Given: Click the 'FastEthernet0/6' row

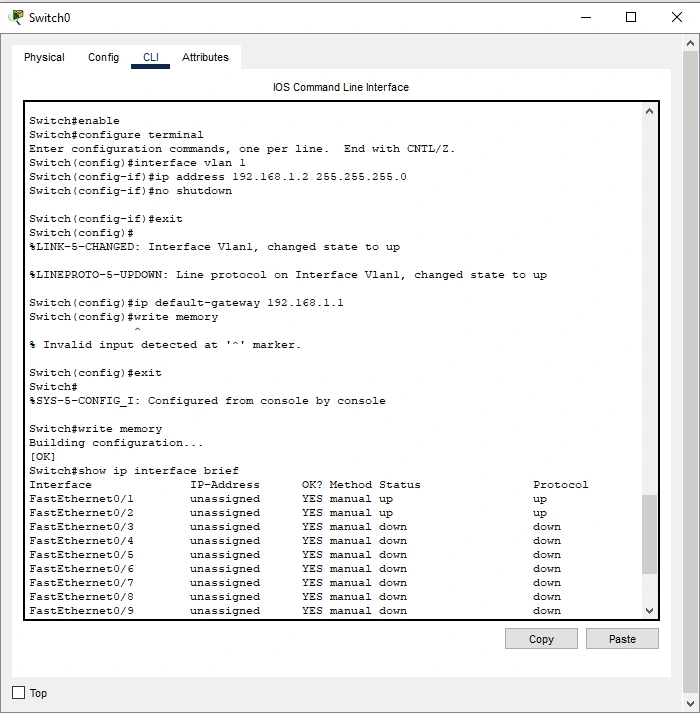Looking at the screenshot, I should click(x=295, y=569).
